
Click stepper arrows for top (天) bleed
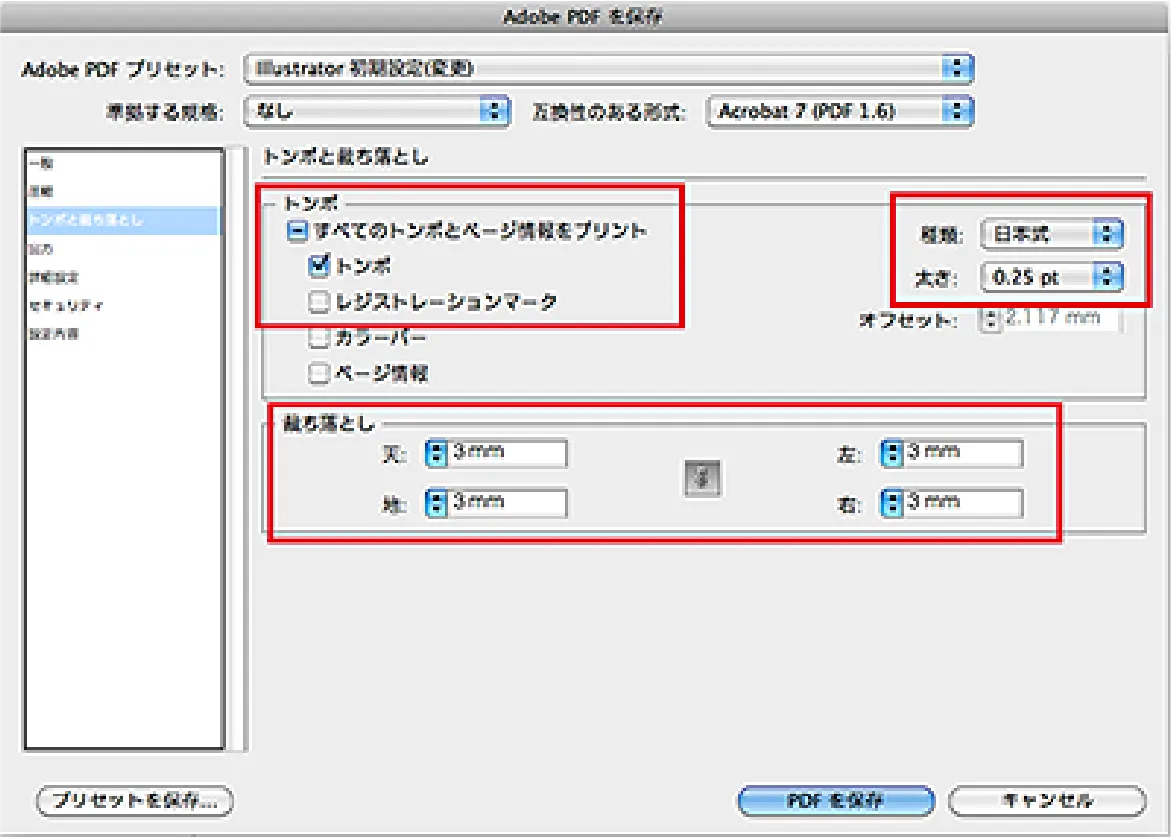coord(436,454)
